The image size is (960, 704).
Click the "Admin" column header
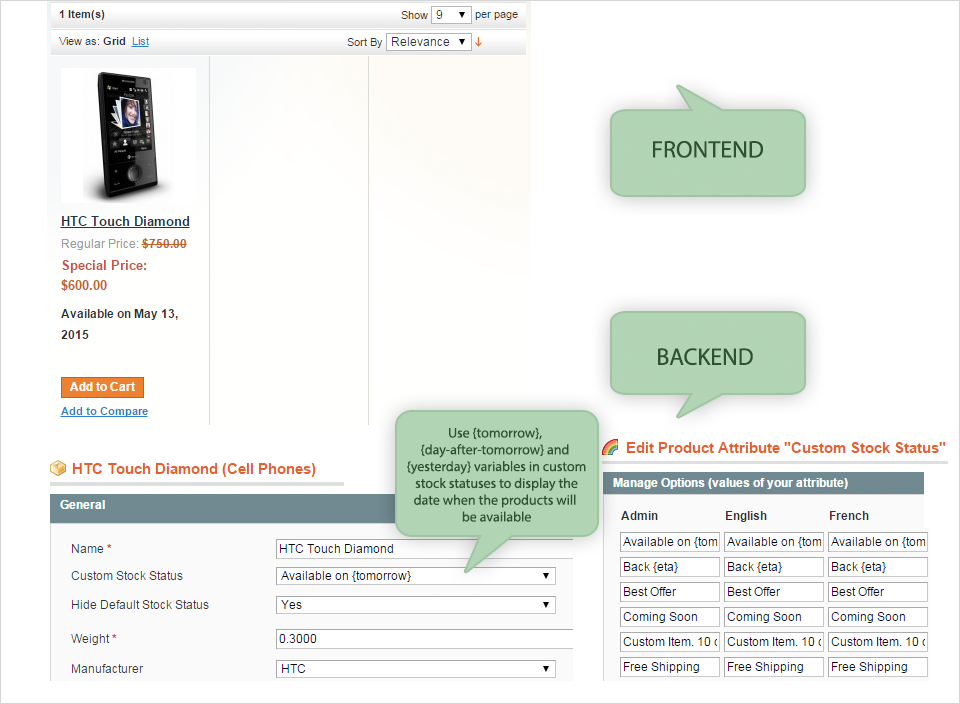pyautogui.click(x=639, y=515)
